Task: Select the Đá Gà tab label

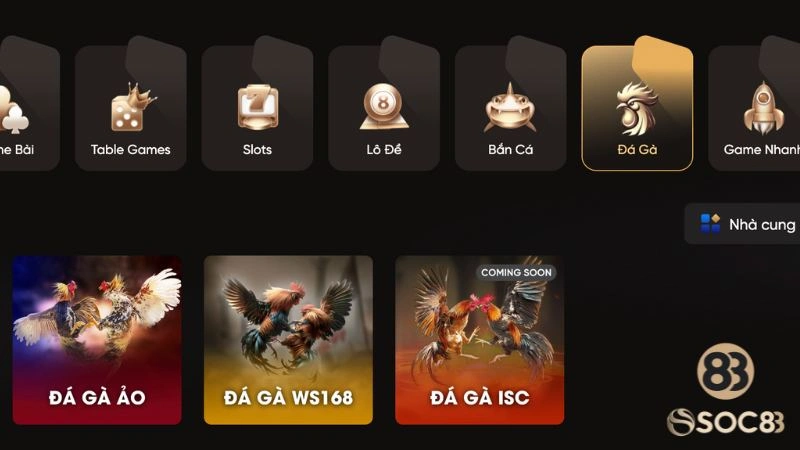Action: (x=637, y=149)
